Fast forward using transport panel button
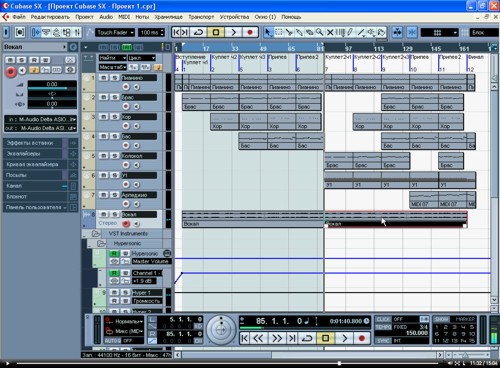 (x=277, y=338)
